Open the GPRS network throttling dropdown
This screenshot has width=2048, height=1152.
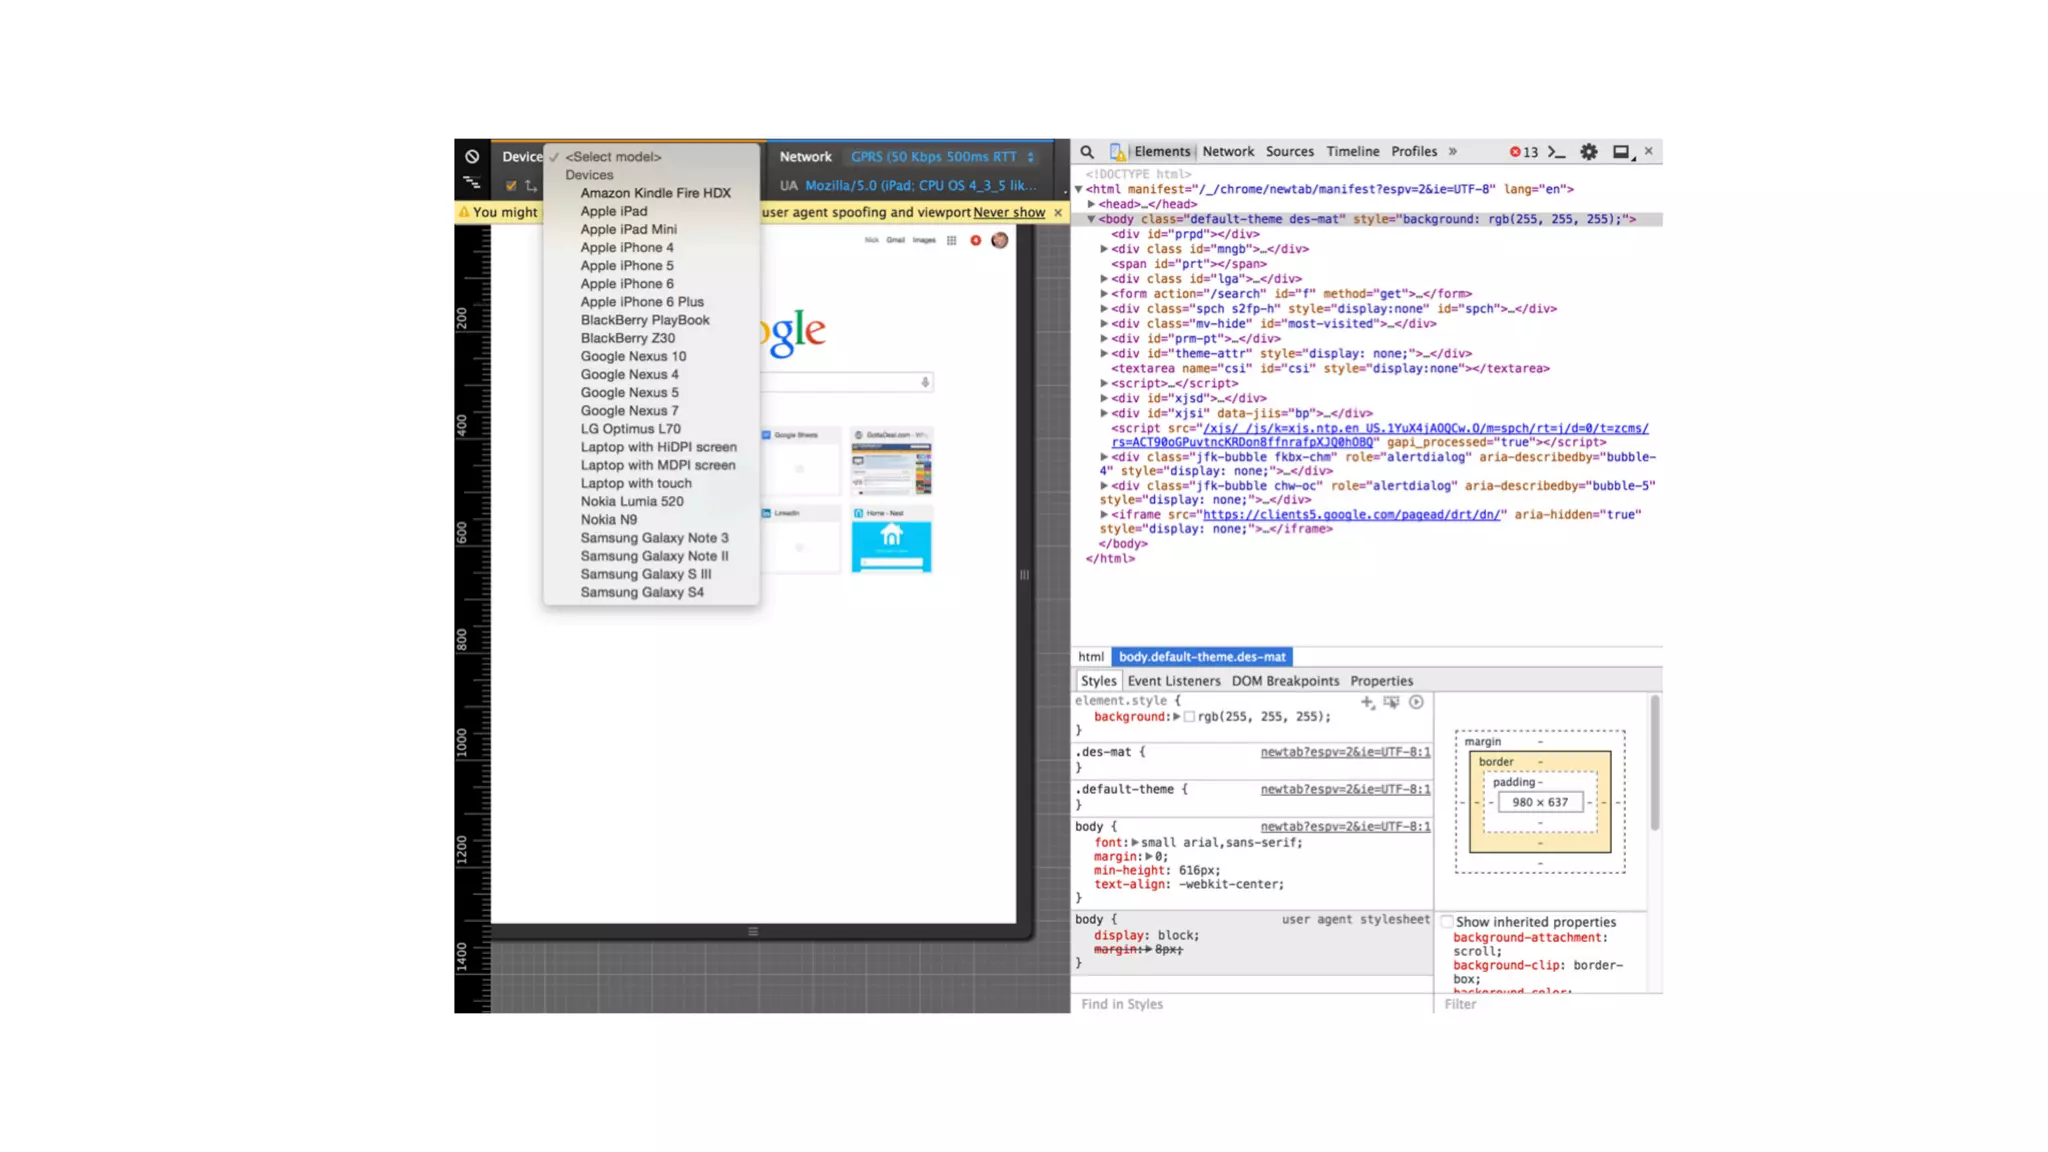(x=942, y=157)
